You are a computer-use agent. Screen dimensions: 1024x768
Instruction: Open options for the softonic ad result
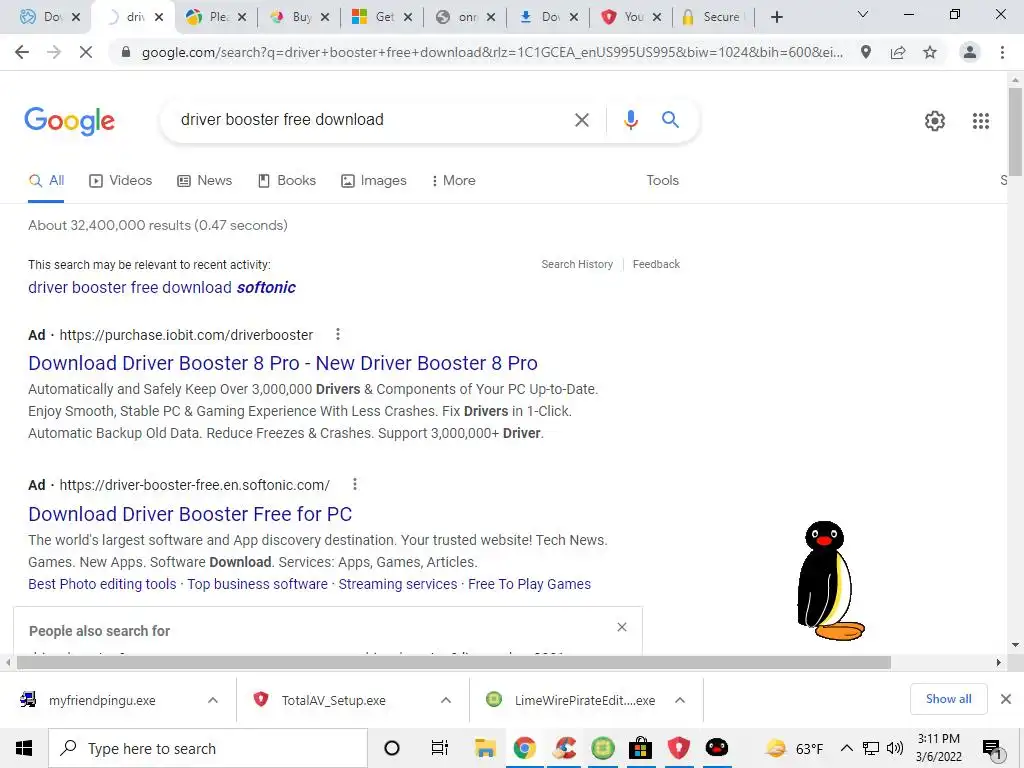coord(355,485)
